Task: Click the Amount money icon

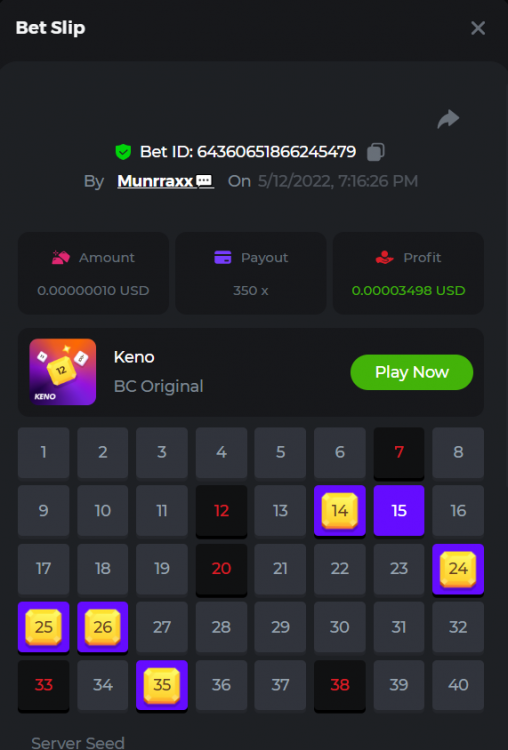Action: [x=61, y=257]
